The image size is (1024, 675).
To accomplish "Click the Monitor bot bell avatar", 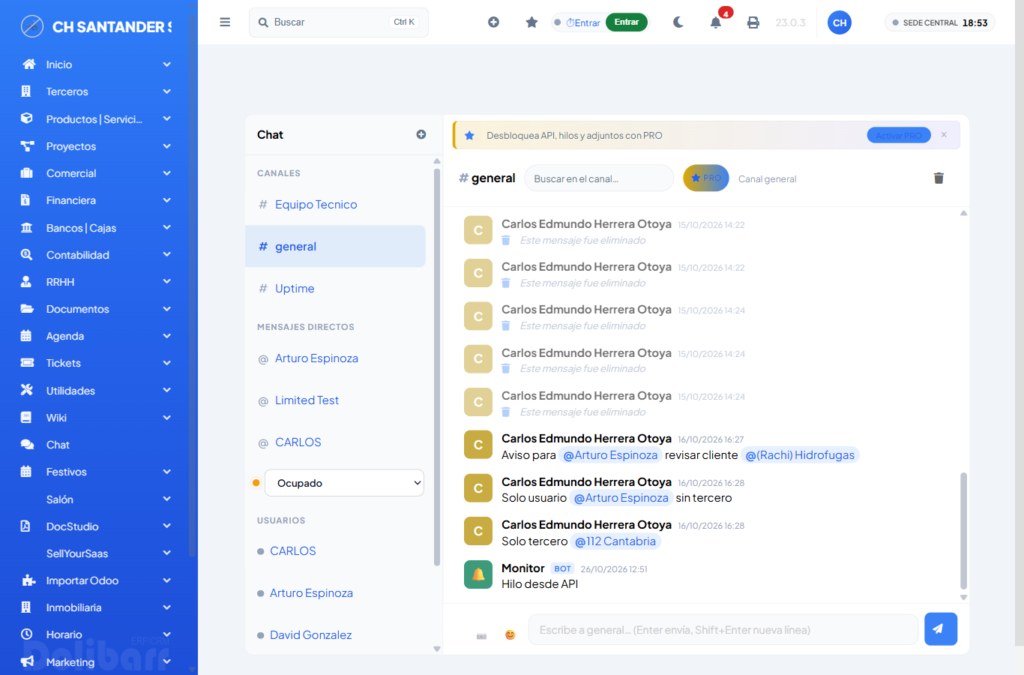I will click(478, 574).
